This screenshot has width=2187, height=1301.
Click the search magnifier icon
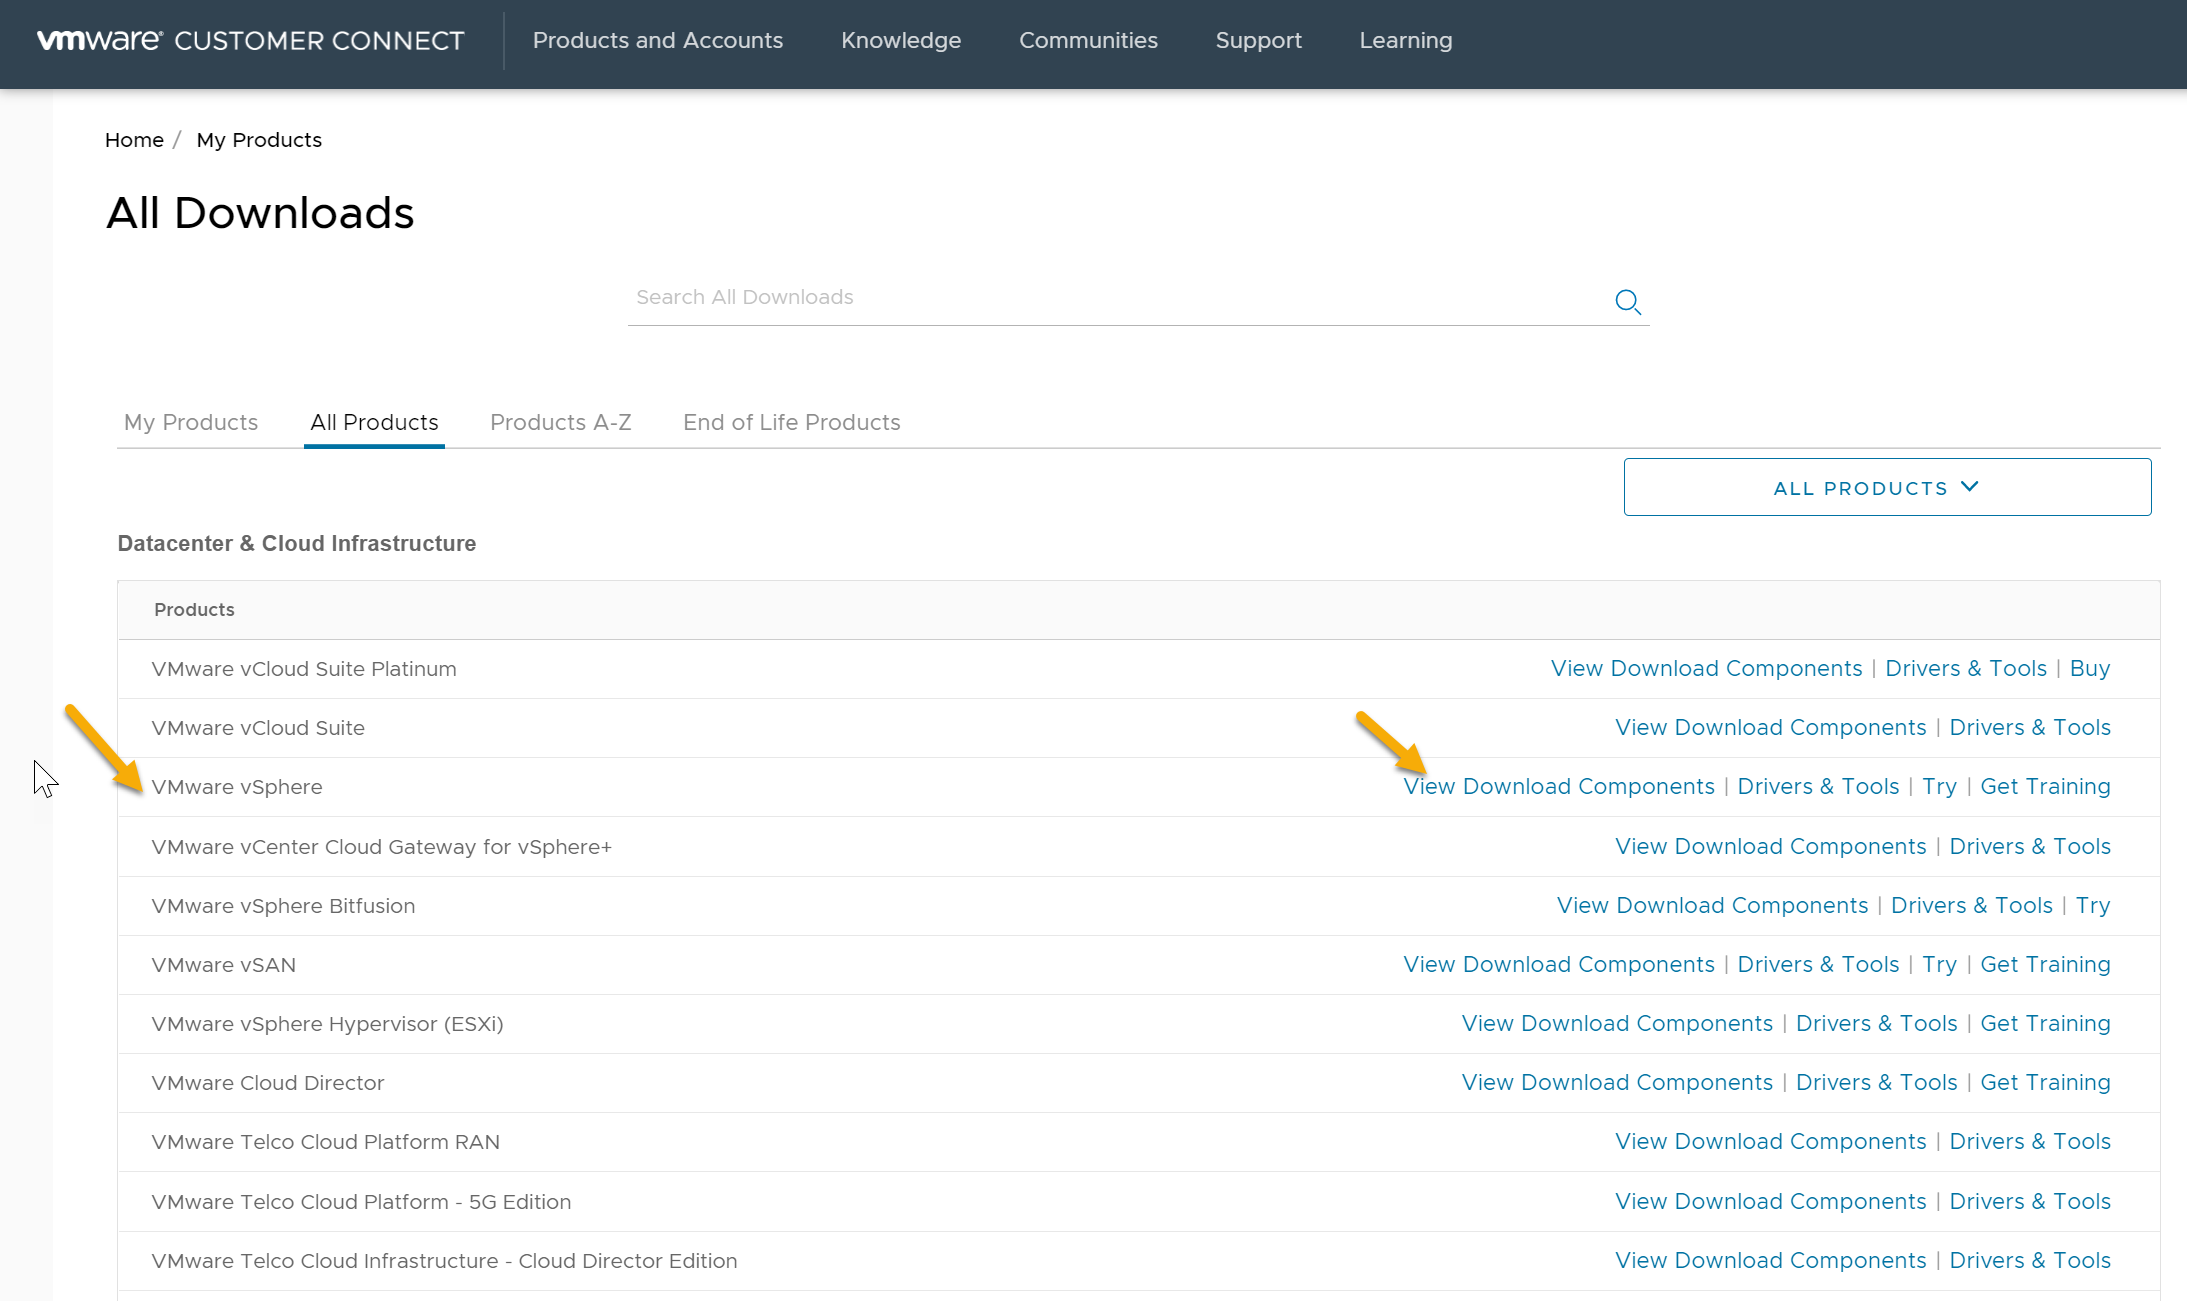pyautogui.click(x=1627, y=301)
